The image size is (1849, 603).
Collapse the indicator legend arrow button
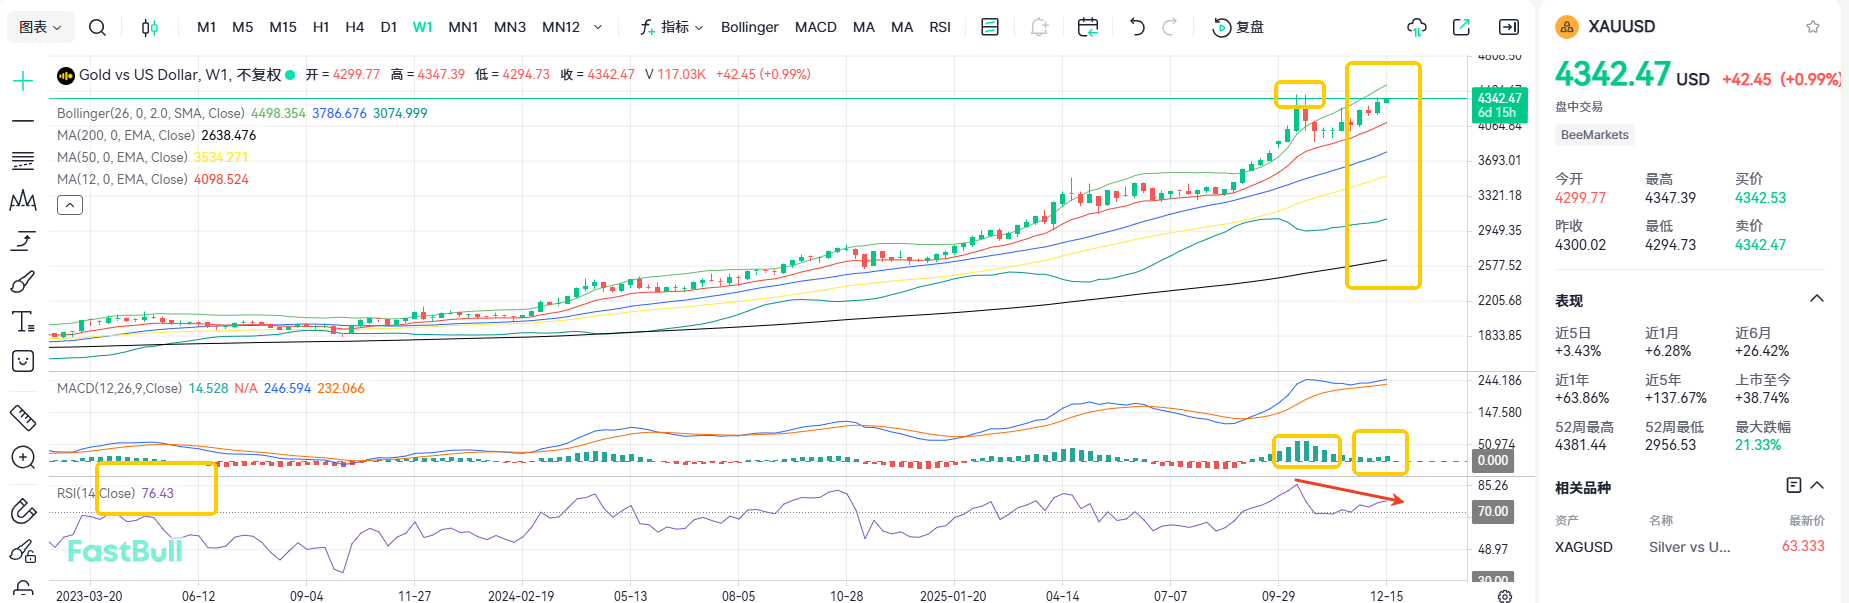70,205
